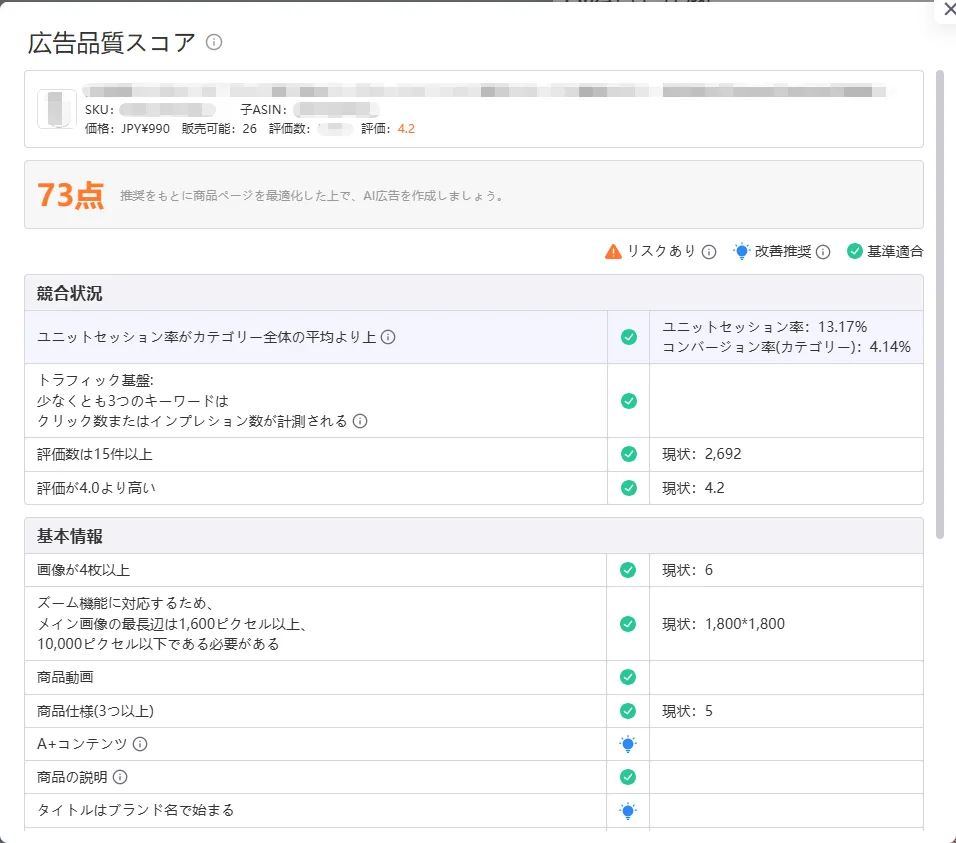
Task: Click the product thumbnail image
Action: 57,109
